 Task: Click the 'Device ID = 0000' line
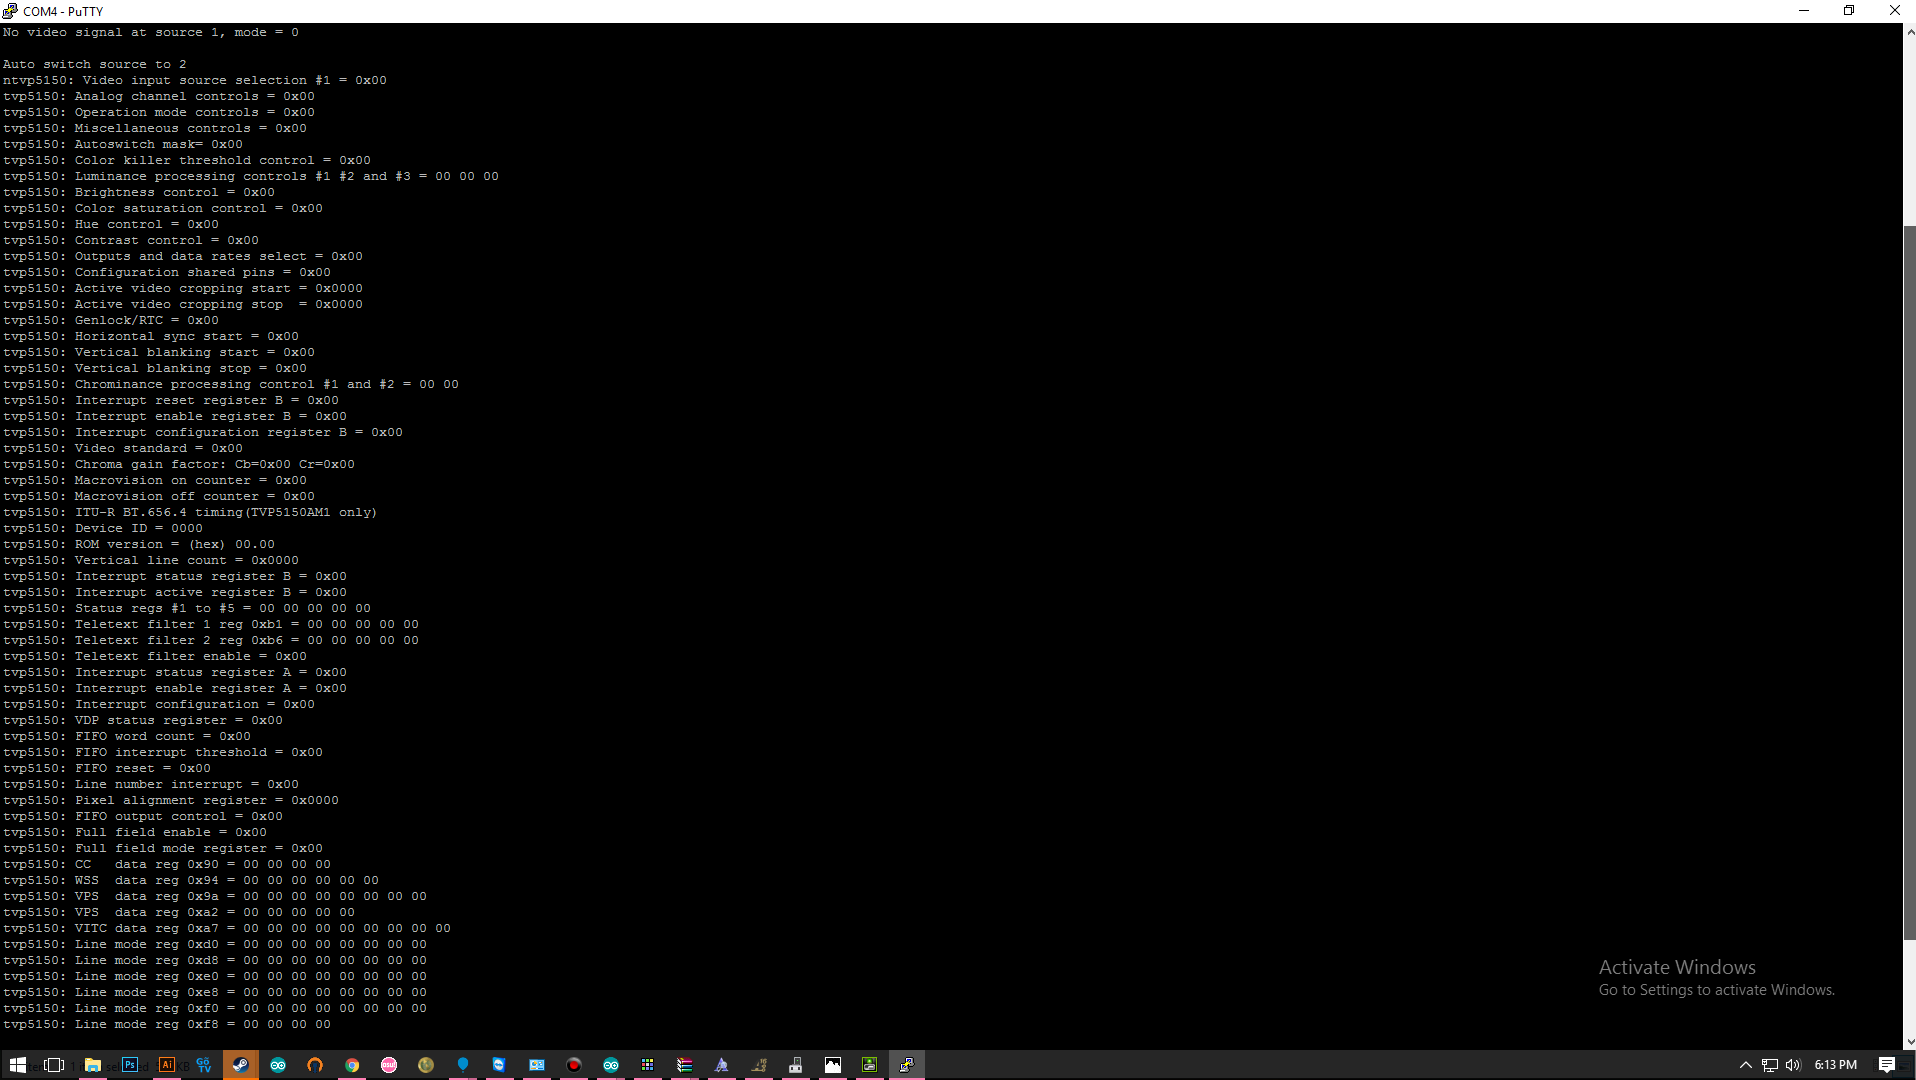tap(103, 528)
